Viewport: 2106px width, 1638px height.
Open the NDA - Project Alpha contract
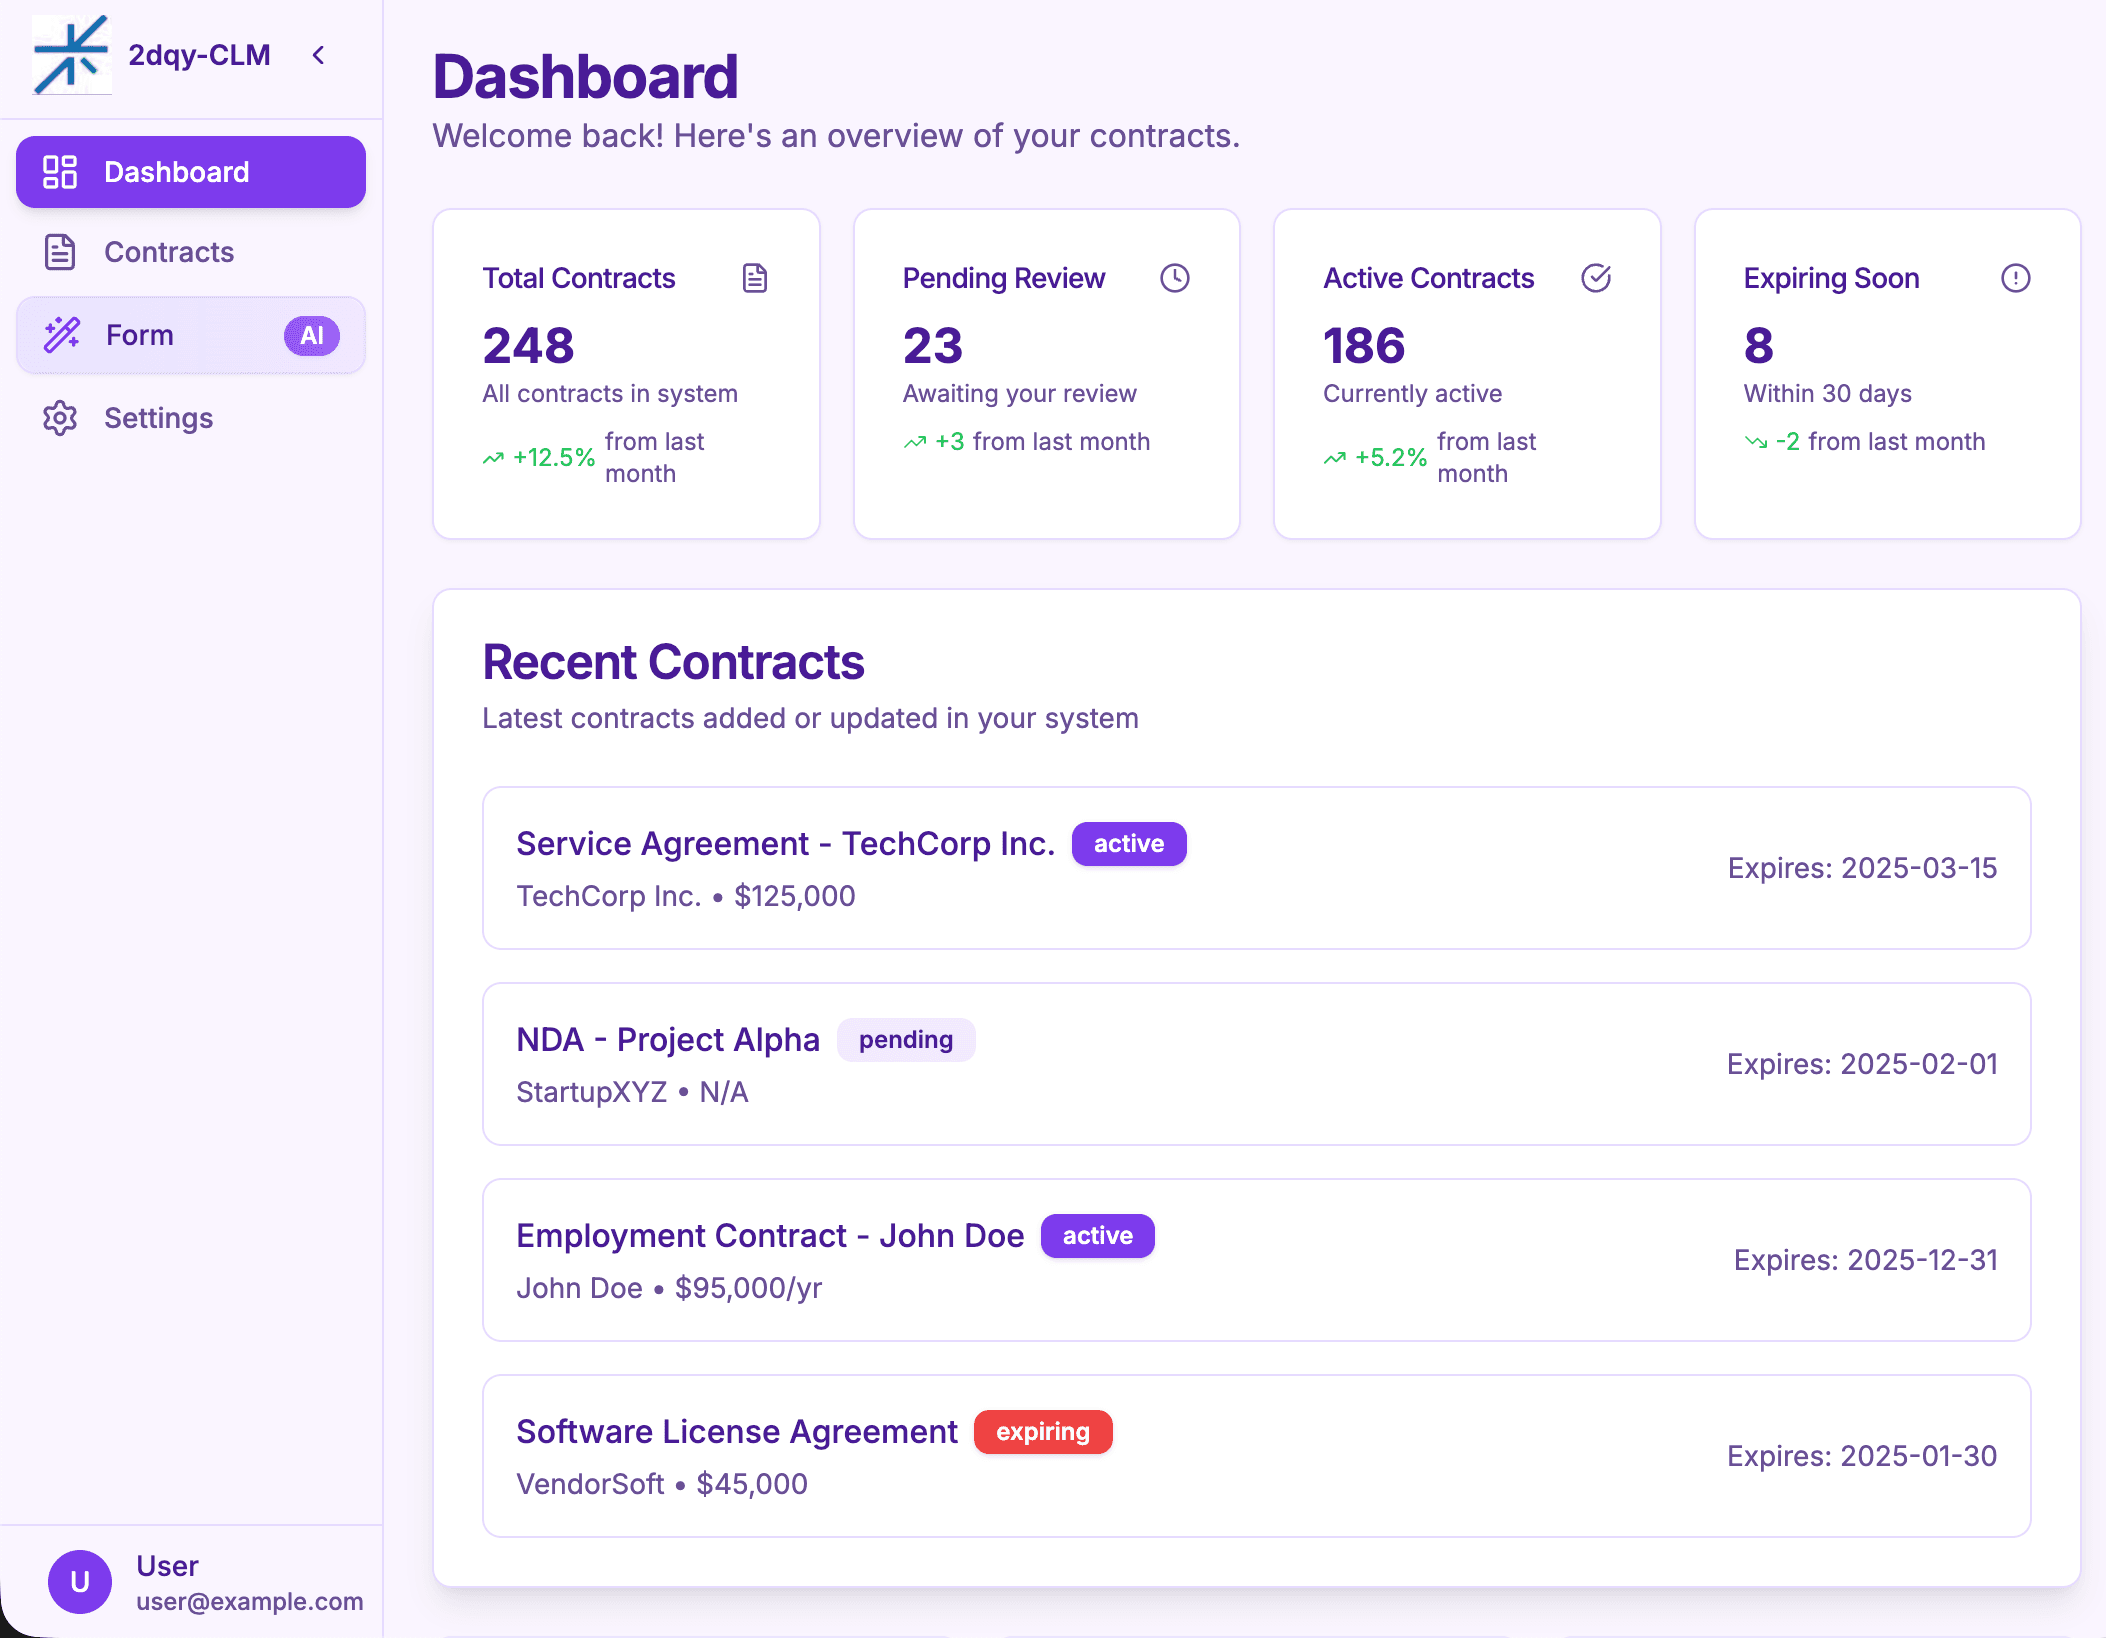coord(1257,1064)
